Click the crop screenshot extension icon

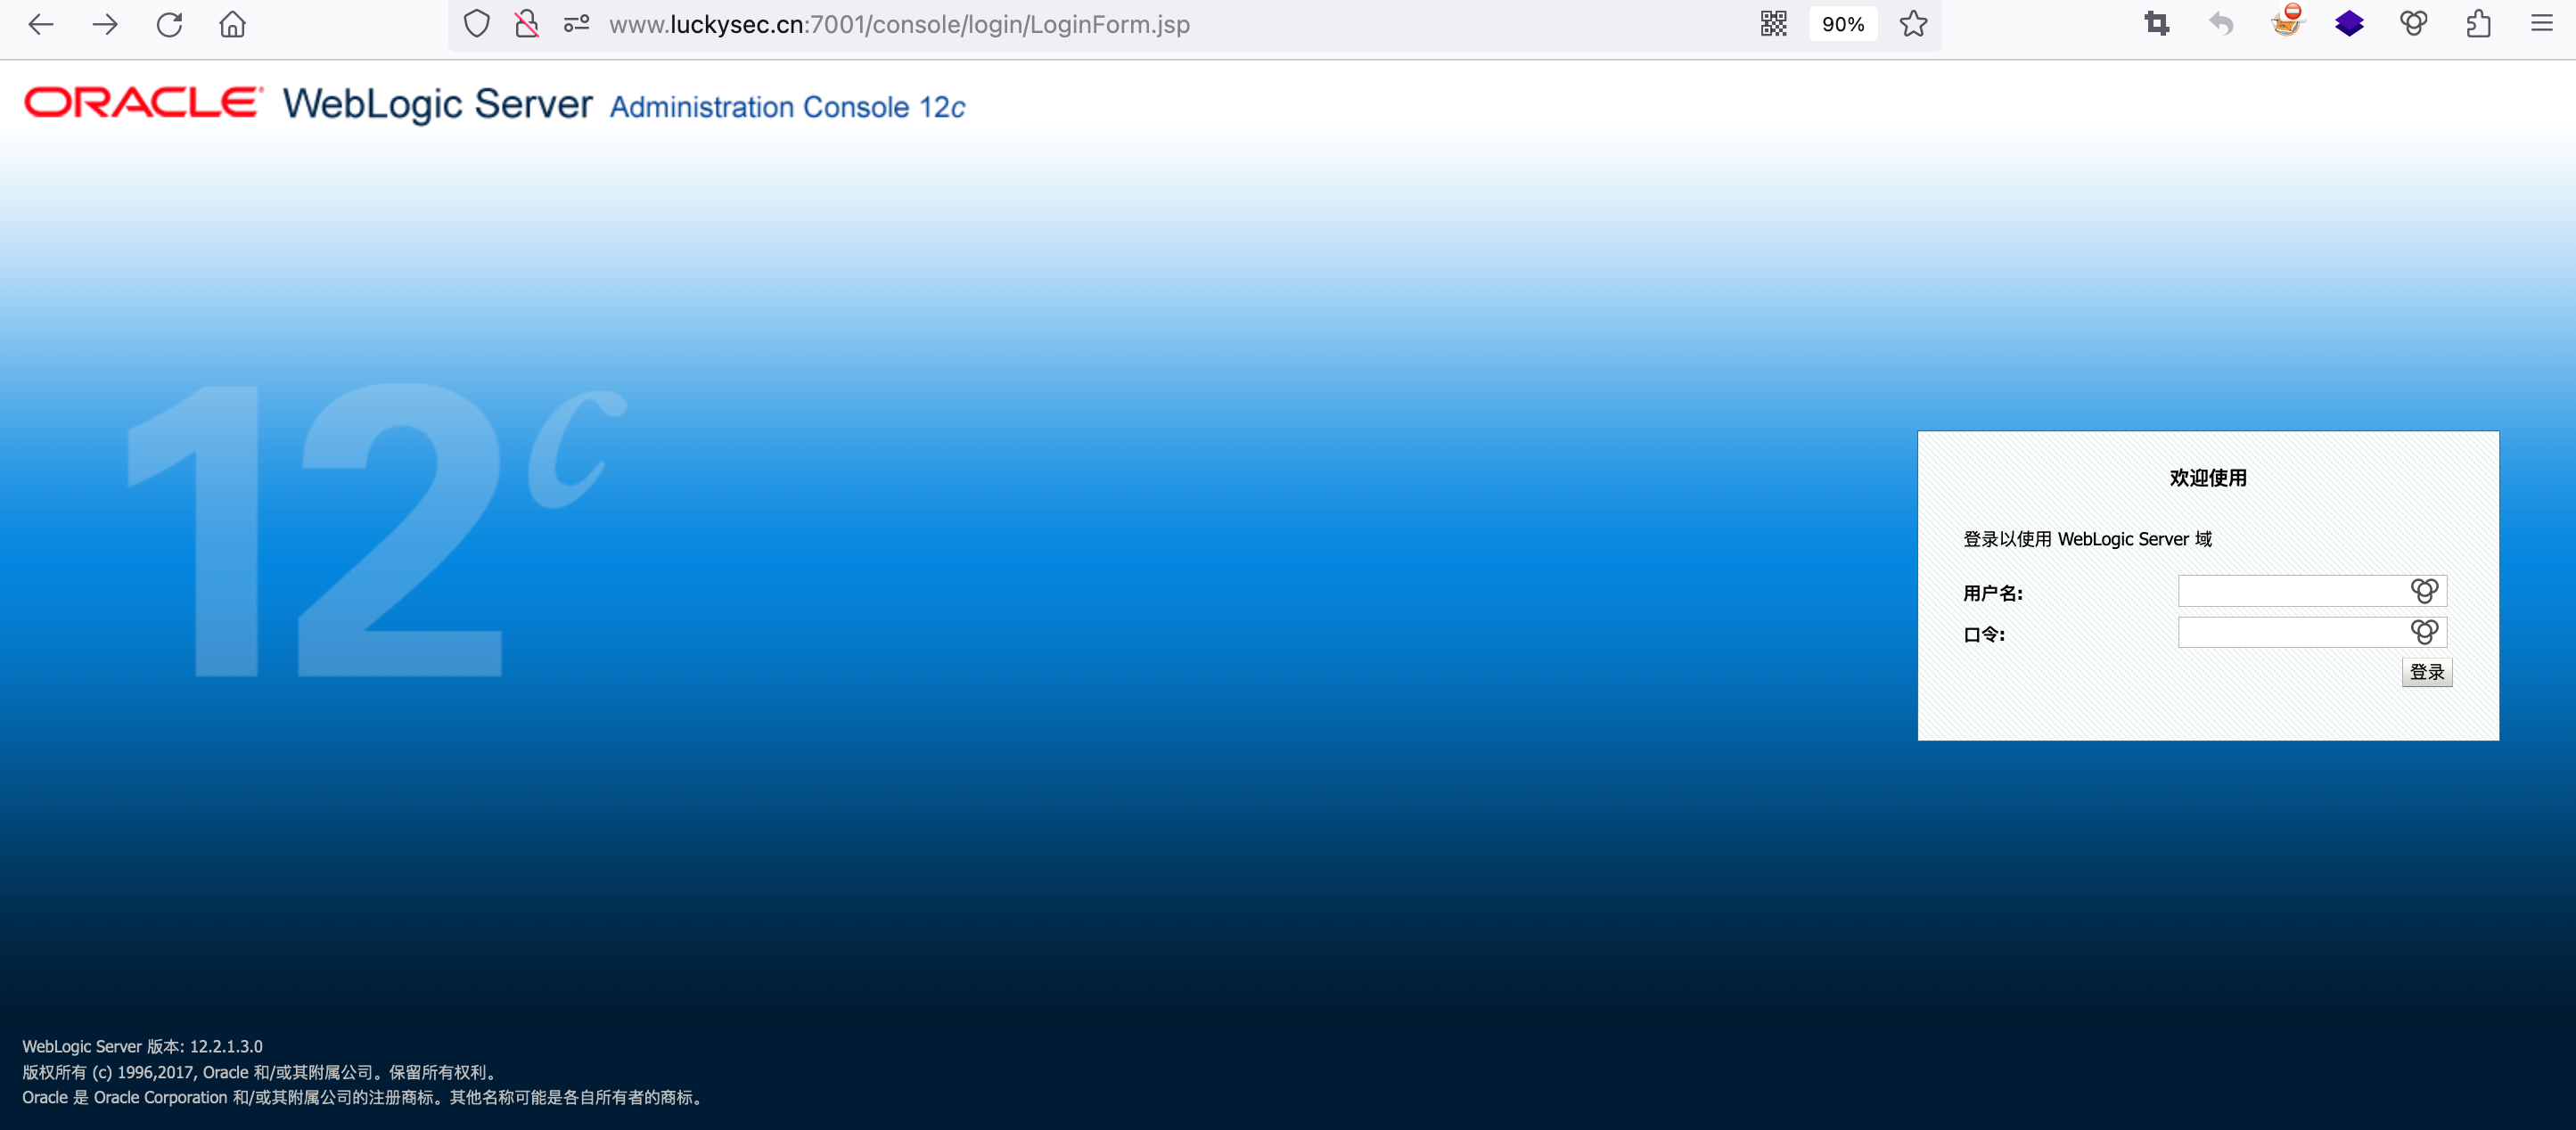click(x=2157, y=24)
